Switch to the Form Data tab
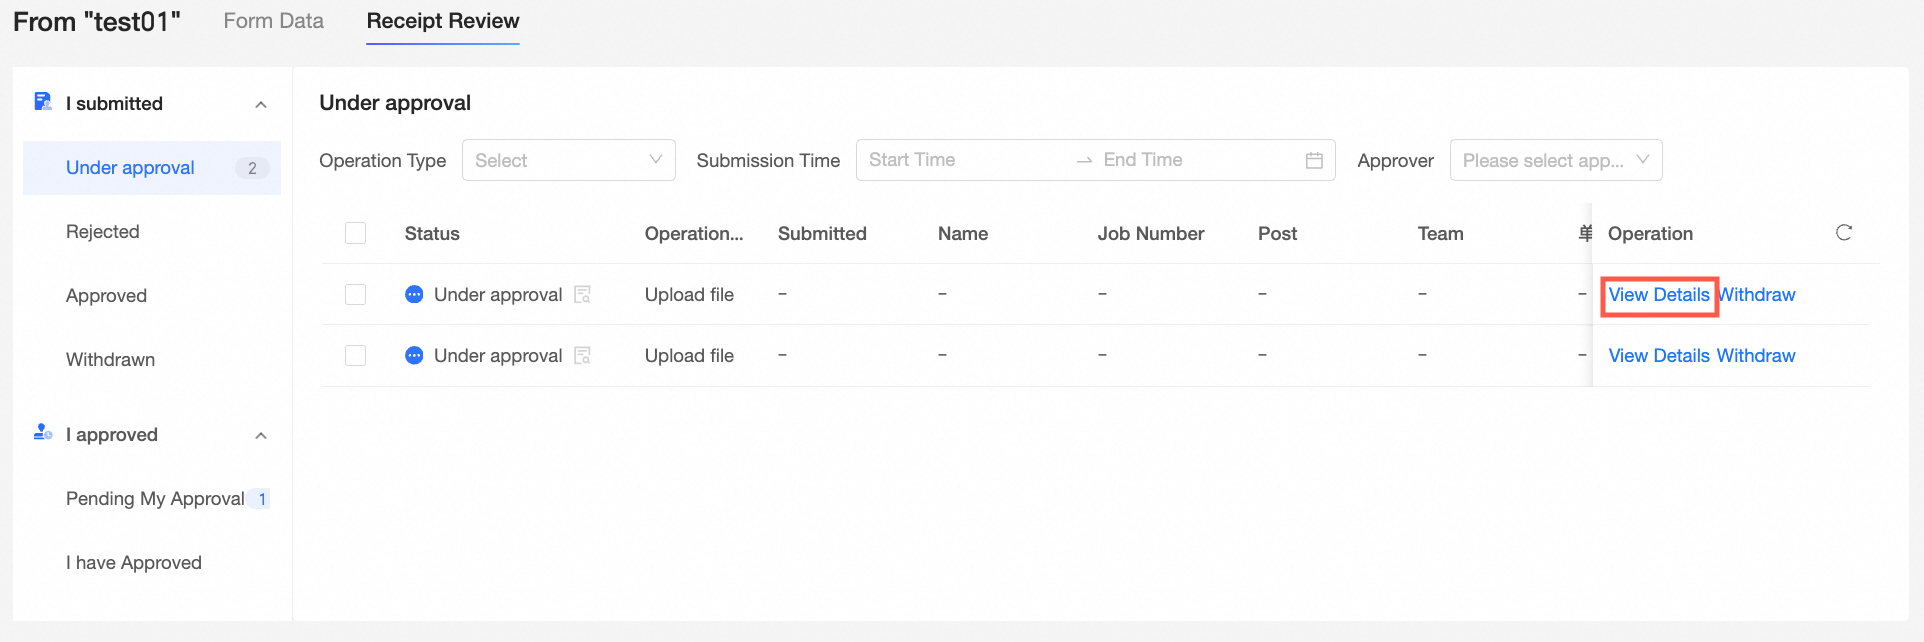The image size is (1924, 642). point(273,21)
